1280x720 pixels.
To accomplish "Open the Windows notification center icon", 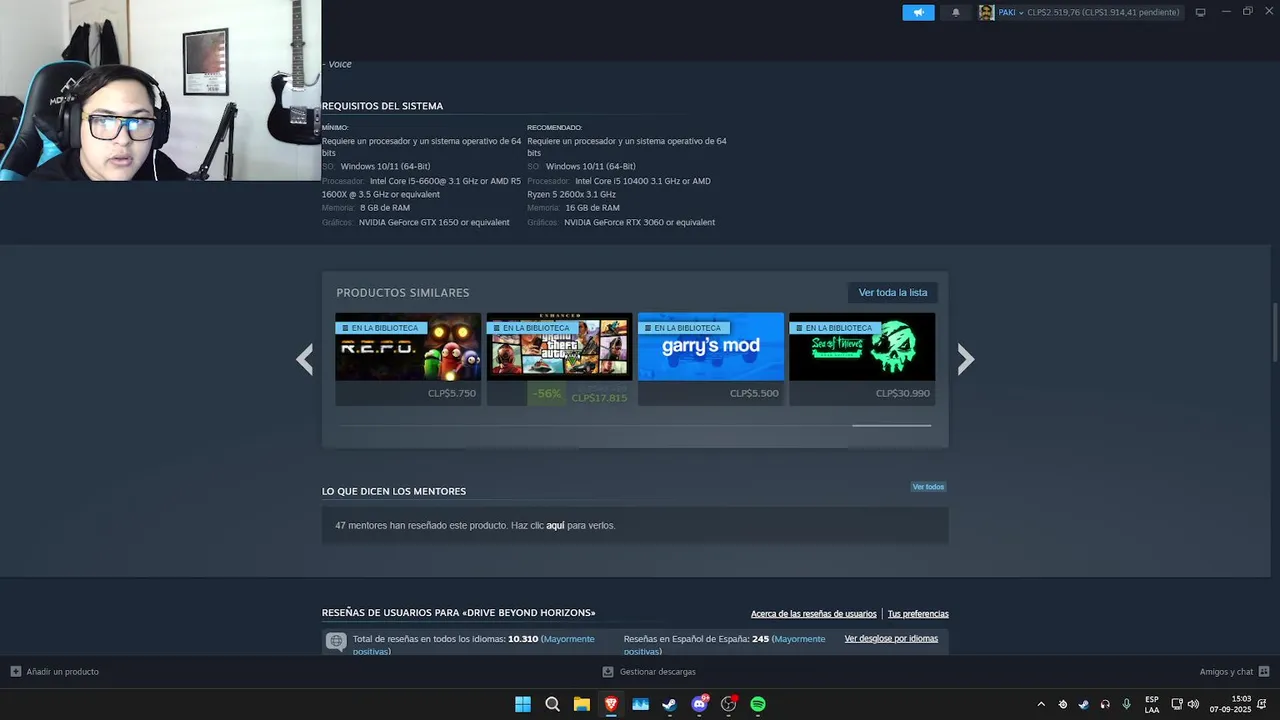I will tap(1262, 704).
